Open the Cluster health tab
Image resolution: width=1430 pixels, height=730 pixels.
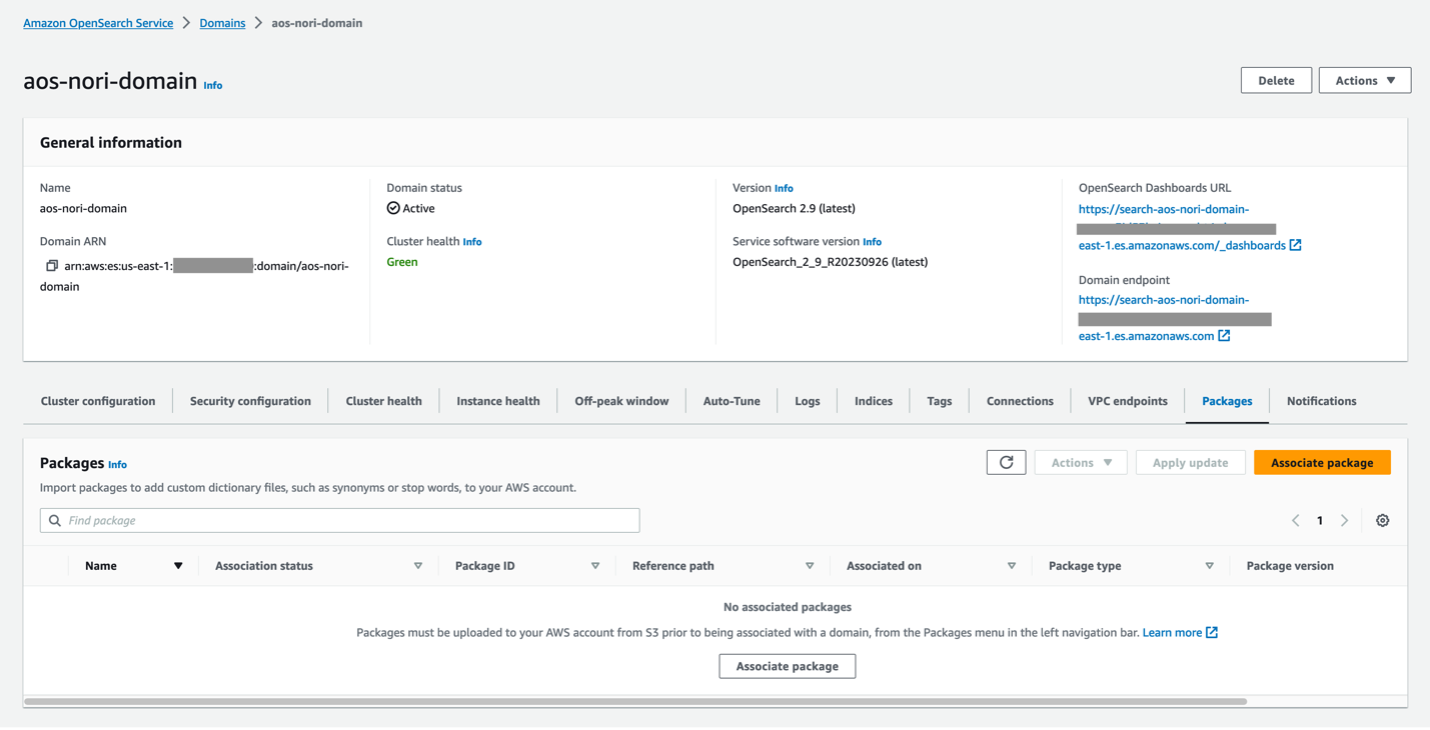pos(384,401)
